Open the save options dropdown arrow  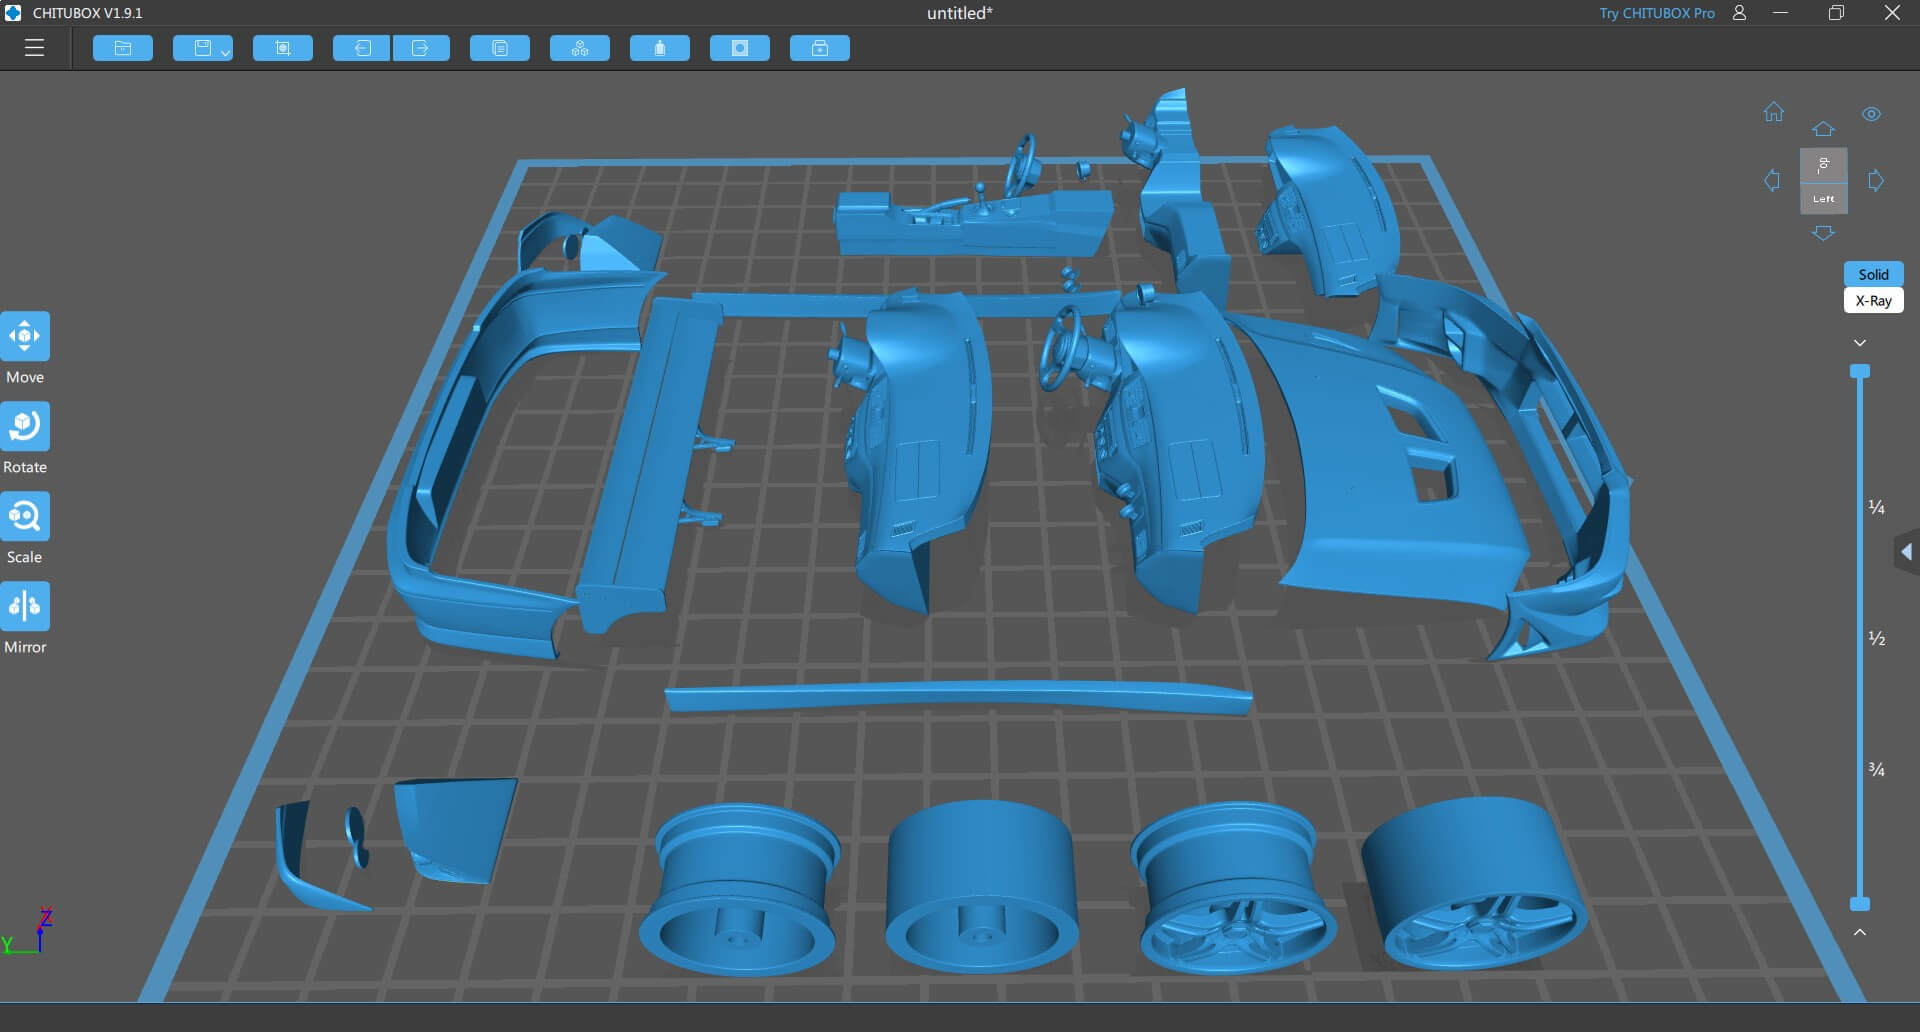225,51
